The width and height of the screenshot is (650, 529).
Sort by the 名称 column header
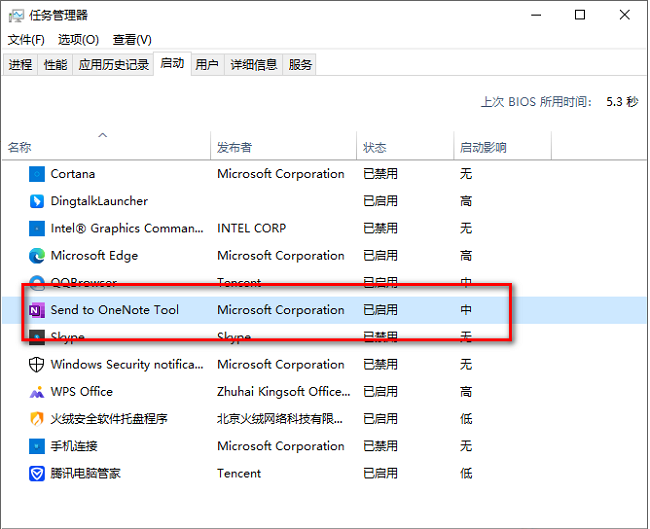[x=107, y=146]
